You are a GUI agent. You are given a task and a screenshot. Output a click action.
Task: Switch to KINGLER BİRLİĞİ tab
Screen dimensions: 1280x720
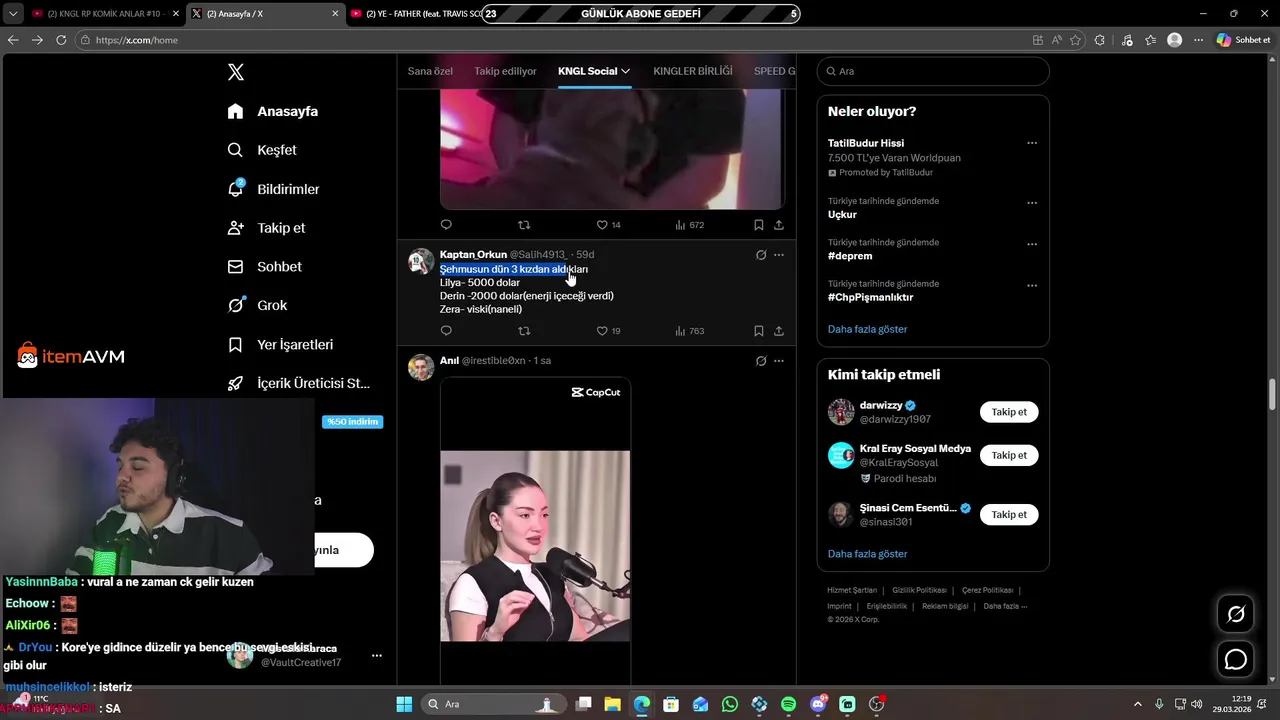(x=693, y=71)
